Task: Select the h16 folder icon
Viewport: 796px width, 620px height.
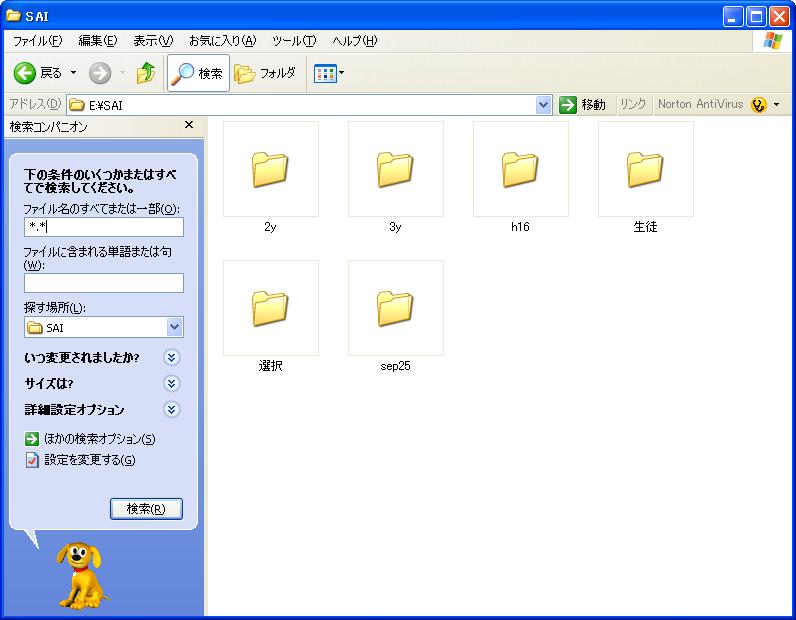Action: coord(520,170)
